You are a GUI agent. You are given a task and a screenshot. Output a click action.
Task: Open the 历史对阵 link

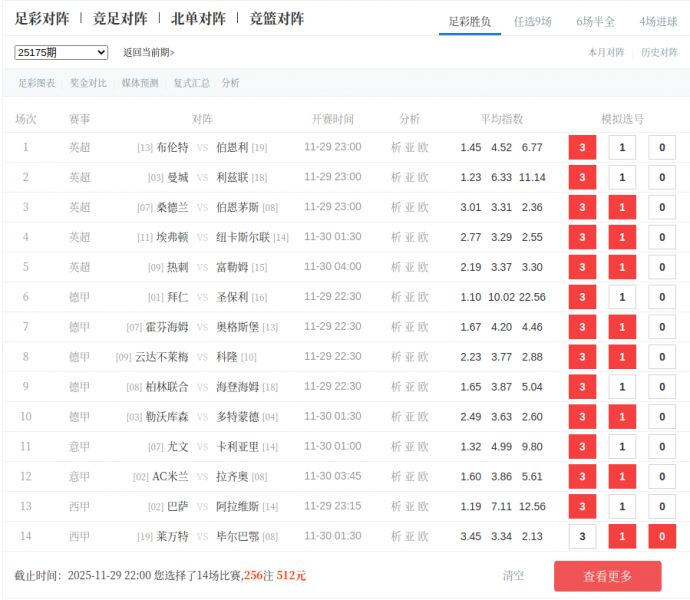tap(659, 52)
